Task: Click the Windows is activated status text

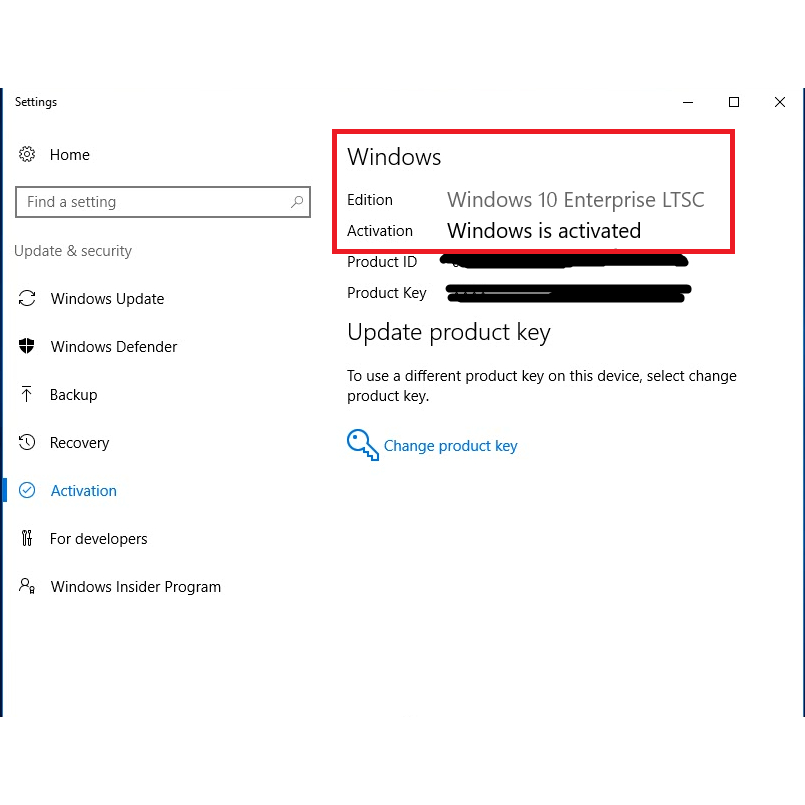Action: coord(544,231)
